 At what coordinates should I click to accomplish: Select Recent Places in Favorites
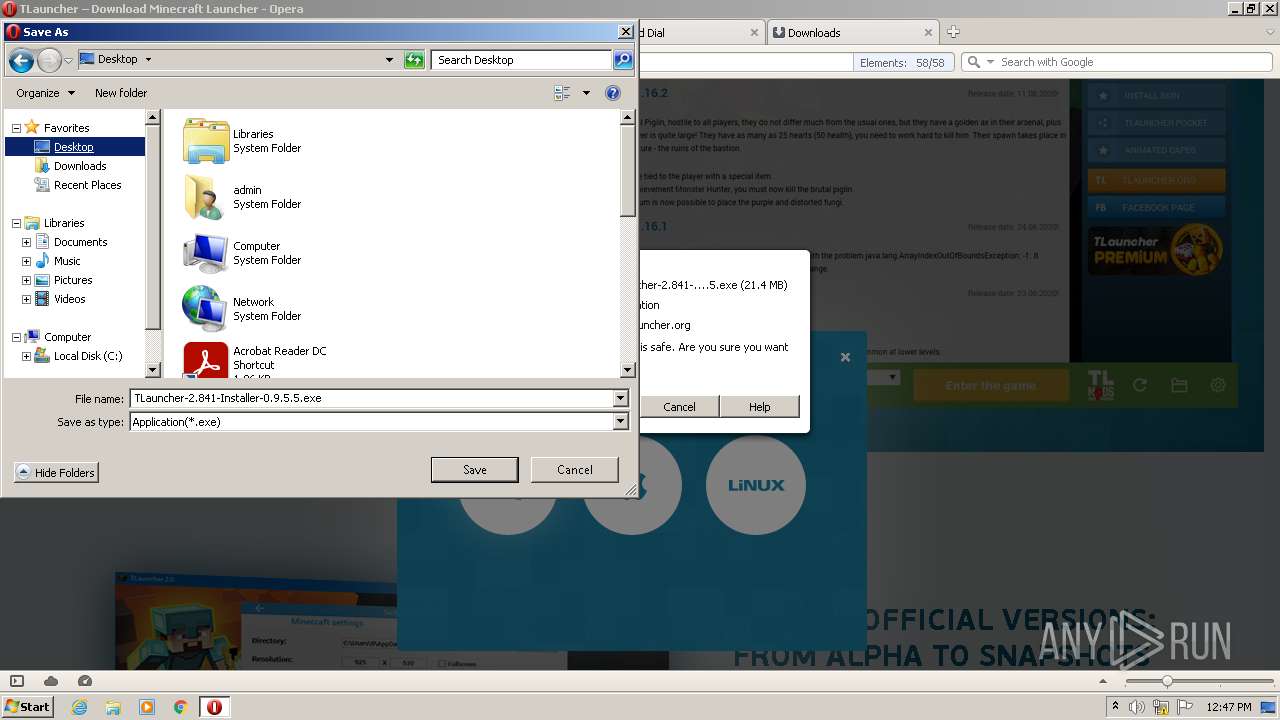coord(88,185)
